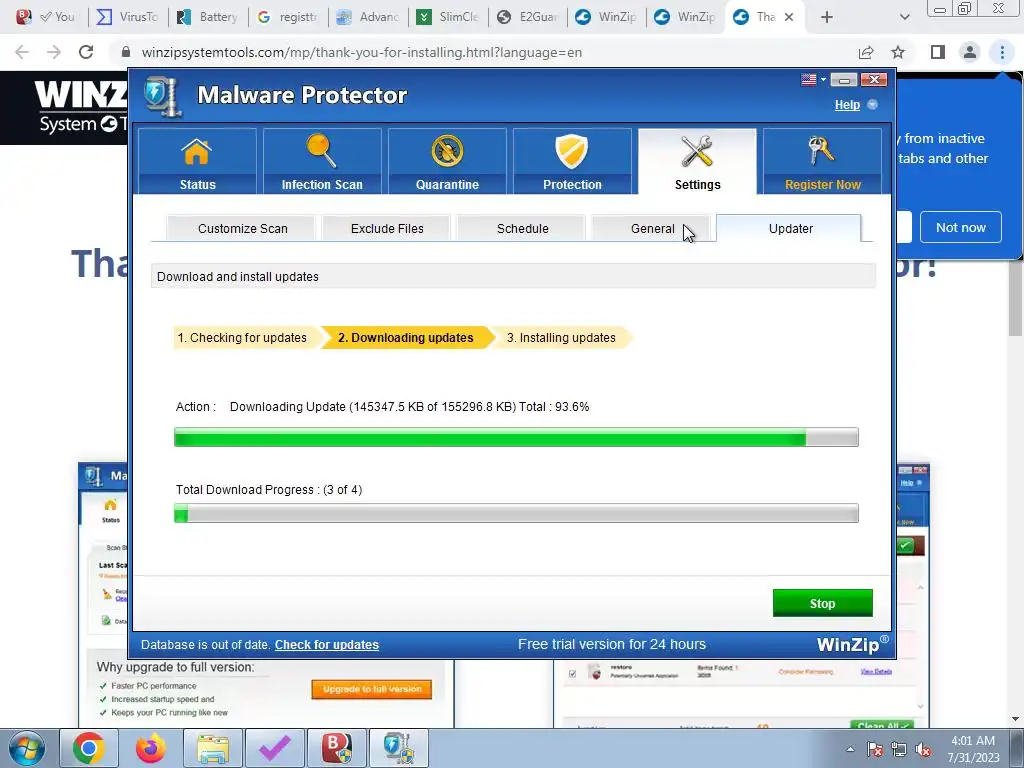Screen dimensions: 1024x768
Task: Open Firefox from the taskbar
Action: 151,748
